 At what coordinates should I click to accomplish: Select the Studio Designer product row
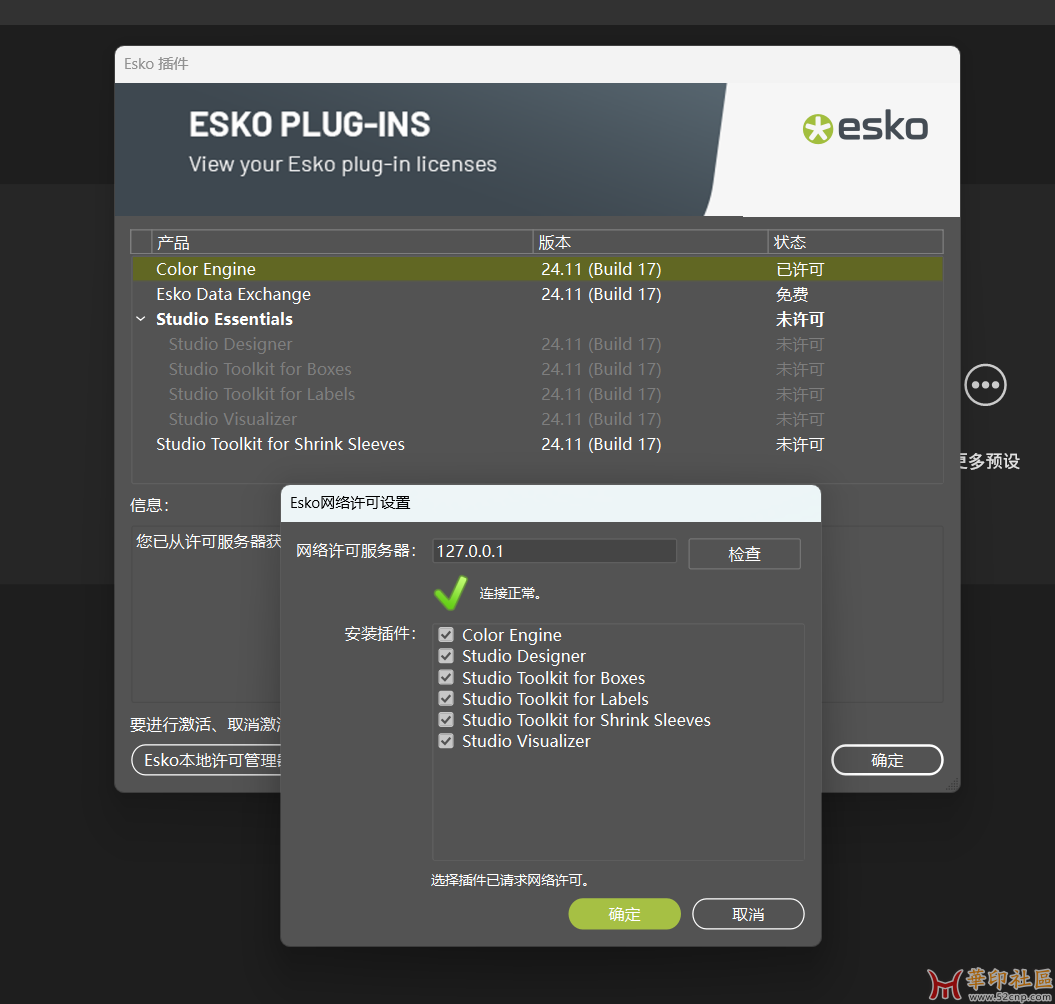coord(537,344)
